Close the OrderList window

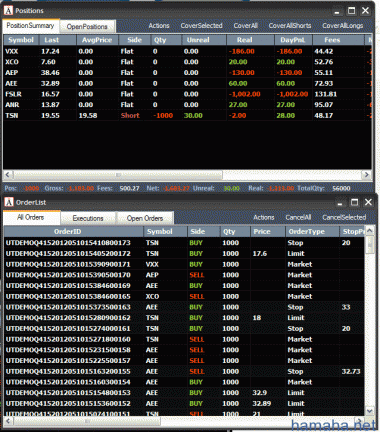(x=368, y=202)
